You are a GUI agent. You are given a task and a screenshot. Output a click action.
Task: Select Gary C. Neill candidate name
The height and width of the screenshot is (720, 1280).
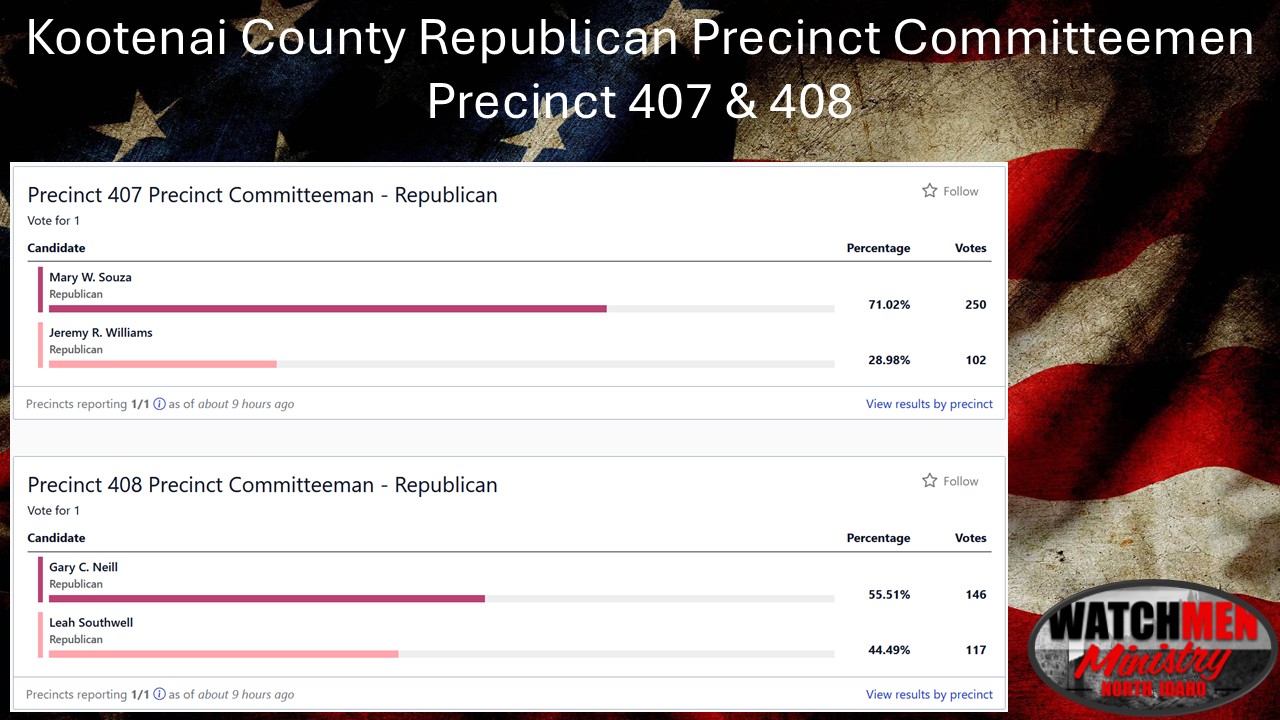click(x=83, y=567)
